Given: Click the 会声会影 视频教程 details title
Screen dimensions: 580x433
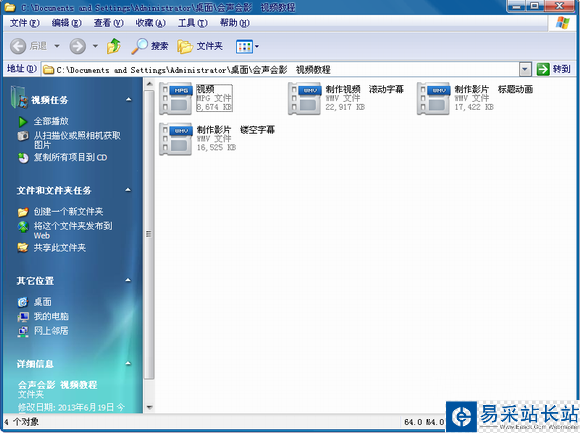Looking at the screenshot, I should pyautogui.click(x=58, y=385).
